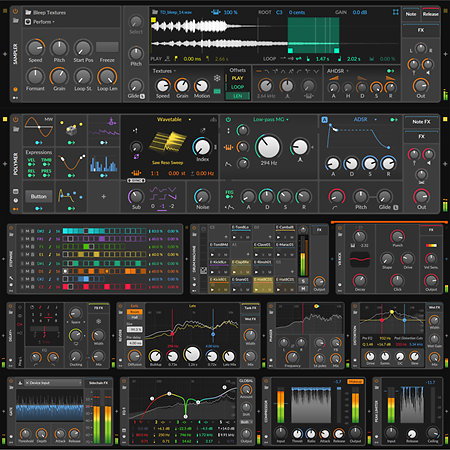Toggle the Compressor device power icon
The height and width of the screenshot is (450, 450).
(266, 381)
